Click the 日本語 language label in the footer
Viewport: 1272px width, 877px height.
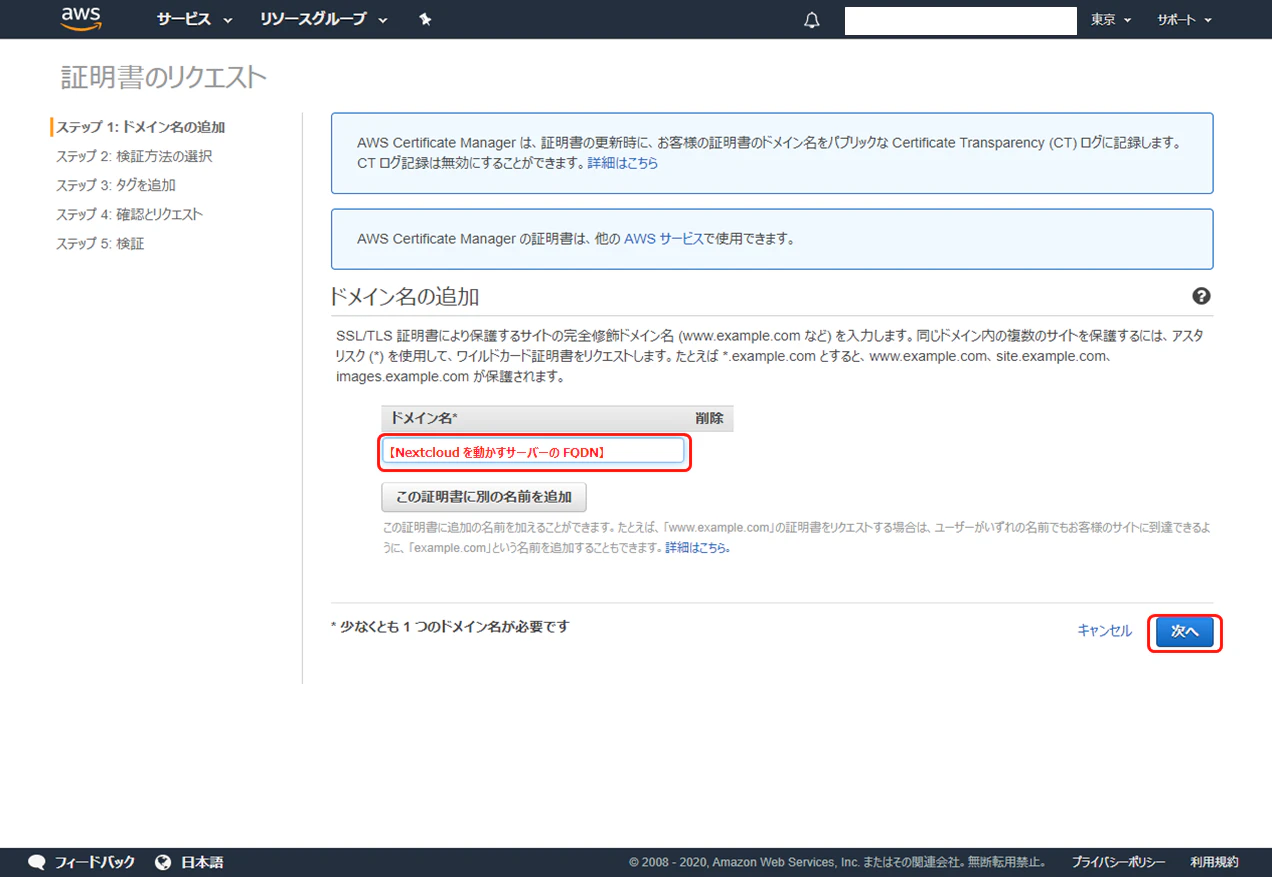click(202, 862)
